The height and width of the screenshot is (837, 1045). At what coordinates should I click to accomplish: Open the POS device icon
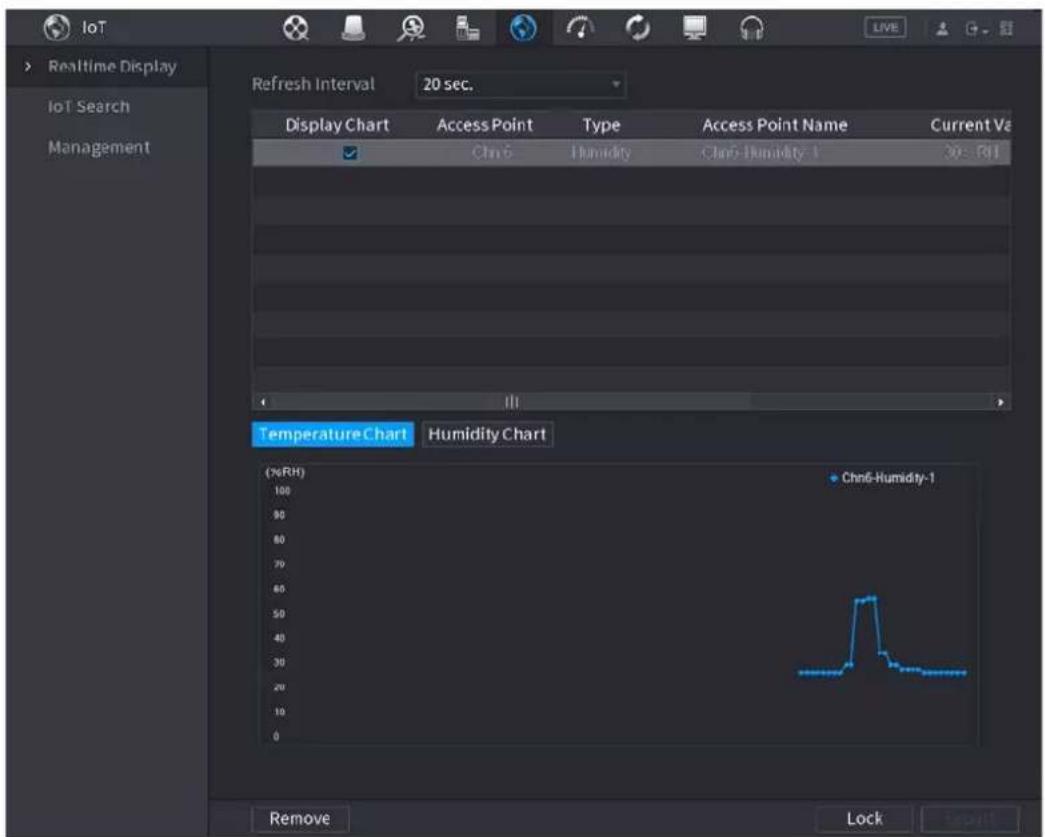click(467, 28)
